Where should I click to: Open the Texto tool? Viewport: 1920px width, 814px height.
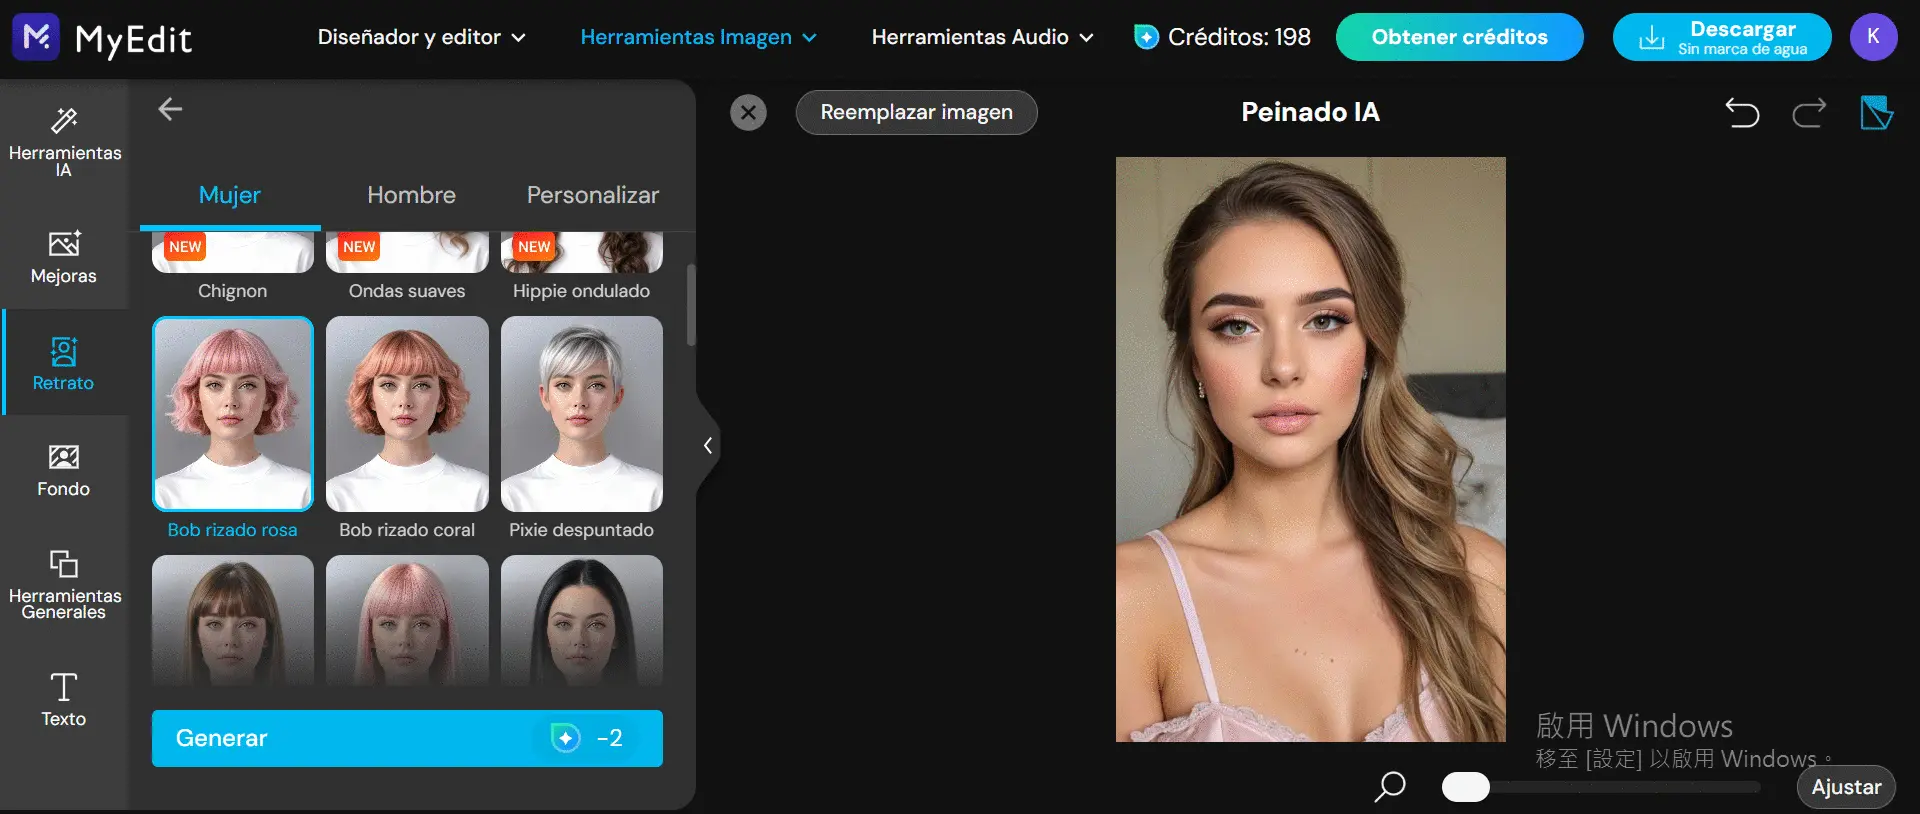[x=64, y=698]
